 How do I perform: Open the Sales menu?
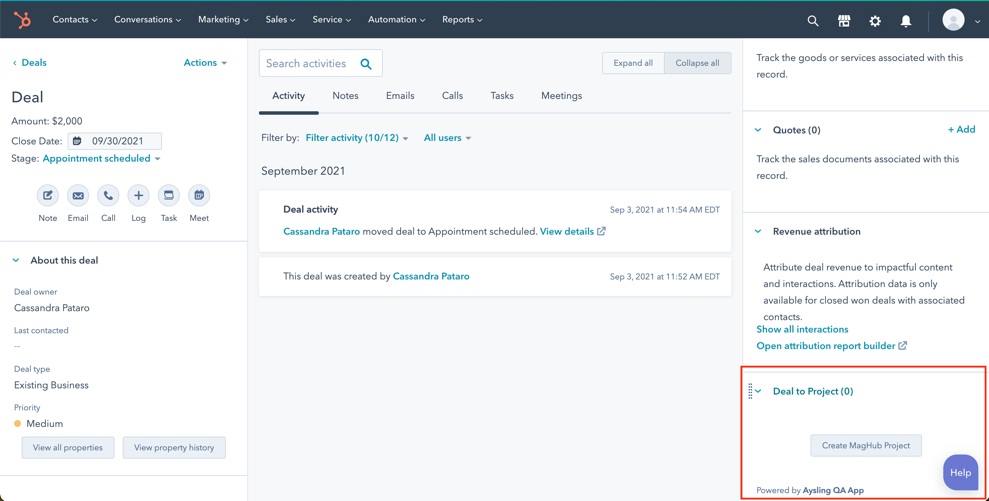(x=280, y=20)
